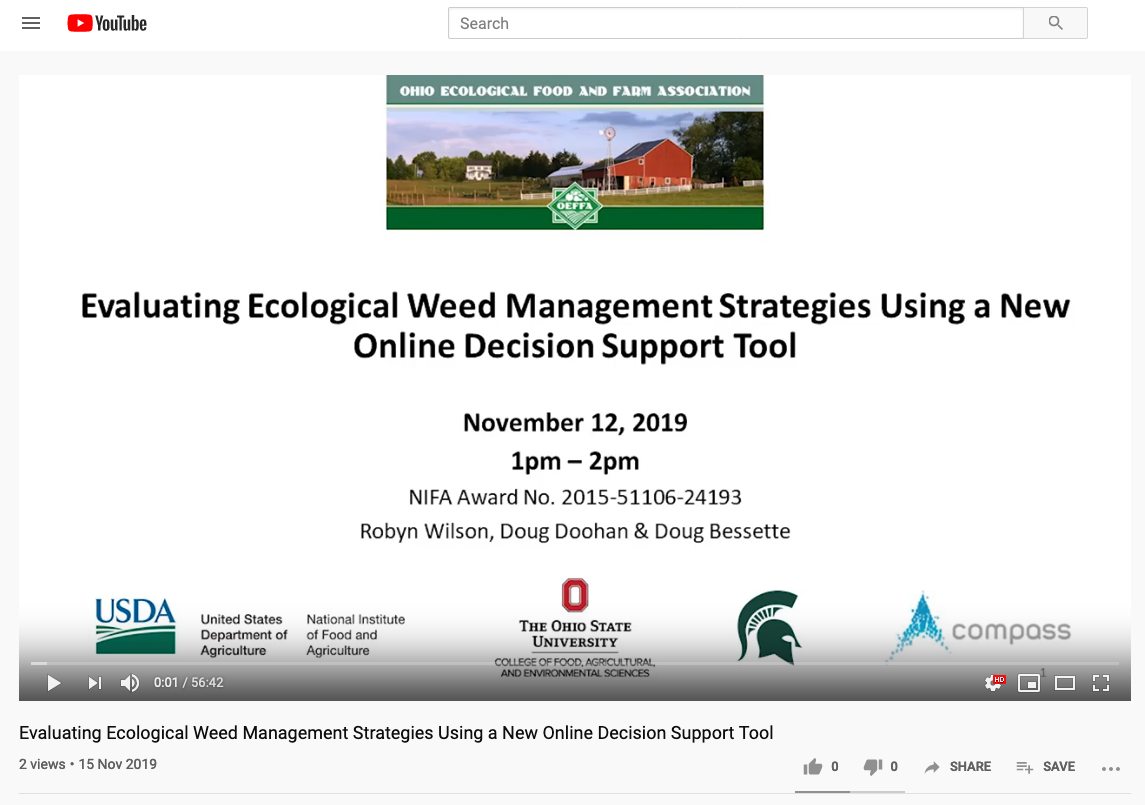
Task: Seek on the video progress bar
Action: (575, 663)
